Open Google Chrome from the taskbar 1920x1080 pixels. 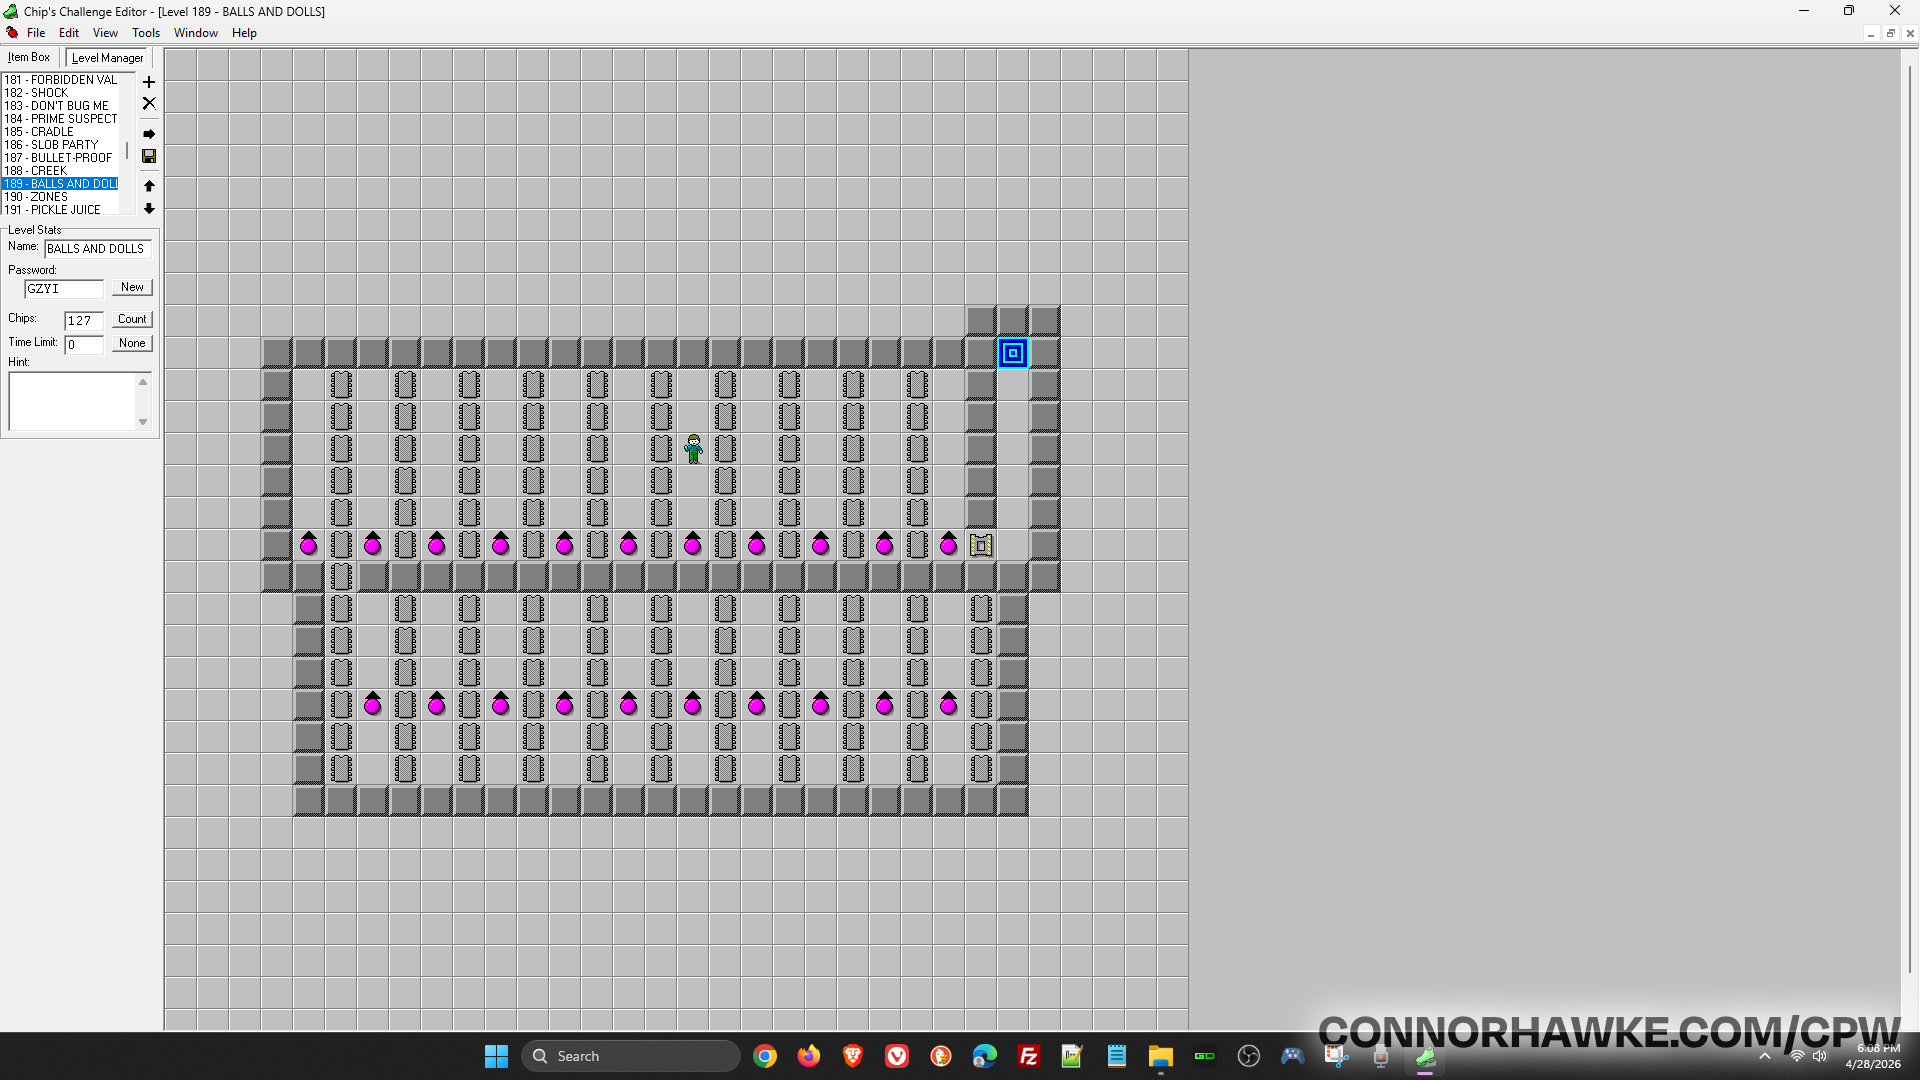[x=765, y=1056]
